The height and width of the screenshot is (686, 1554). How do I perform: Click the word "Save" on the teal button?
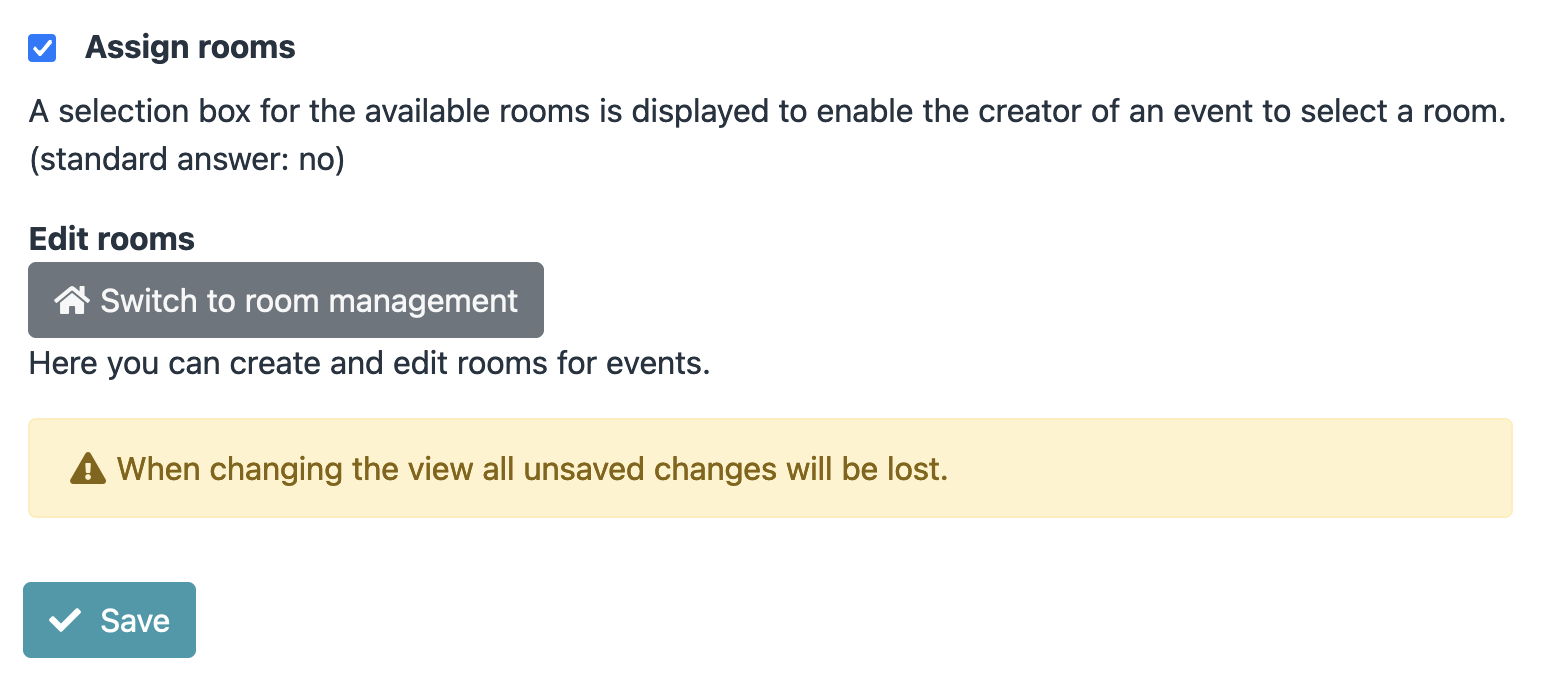(135, 621)
